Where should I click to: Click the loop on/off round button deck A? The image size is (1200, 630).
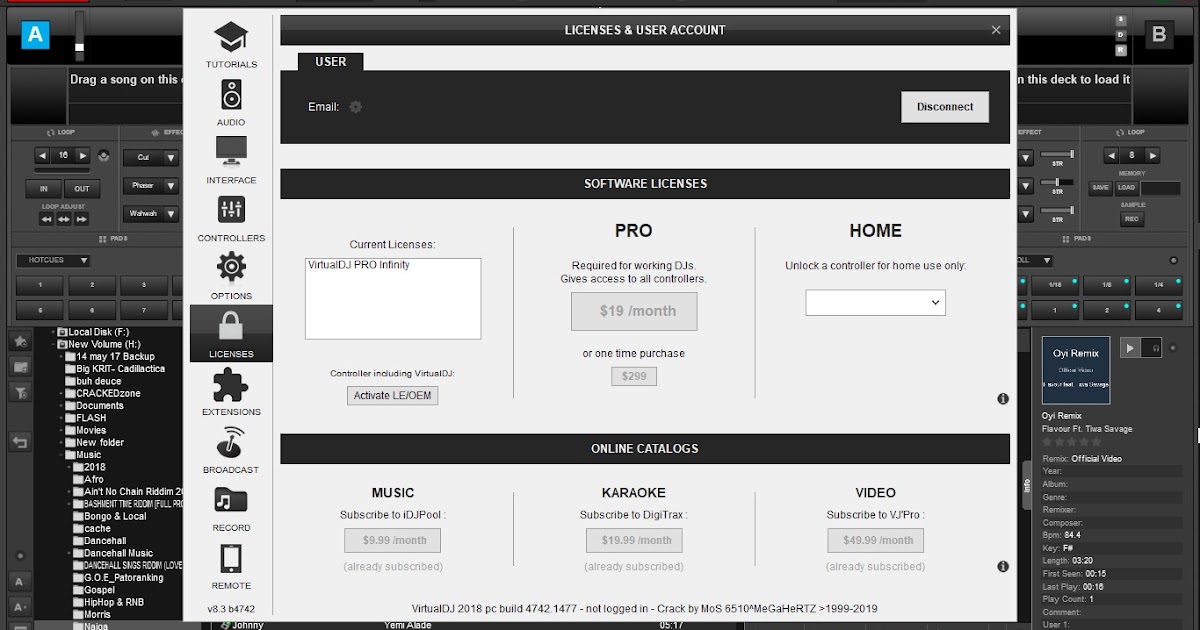103,156
